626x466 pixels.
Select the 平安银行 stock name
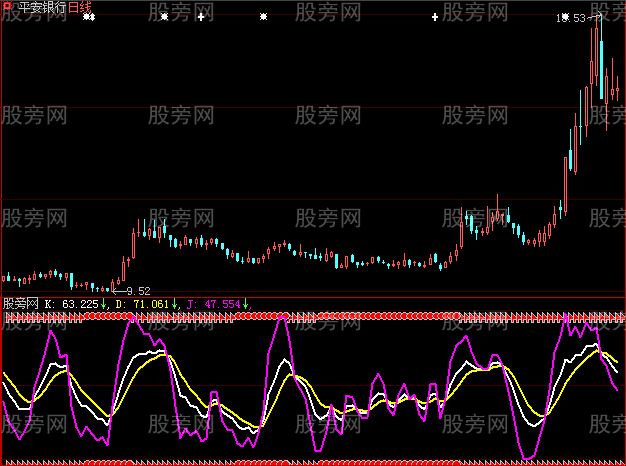point(36,7)
